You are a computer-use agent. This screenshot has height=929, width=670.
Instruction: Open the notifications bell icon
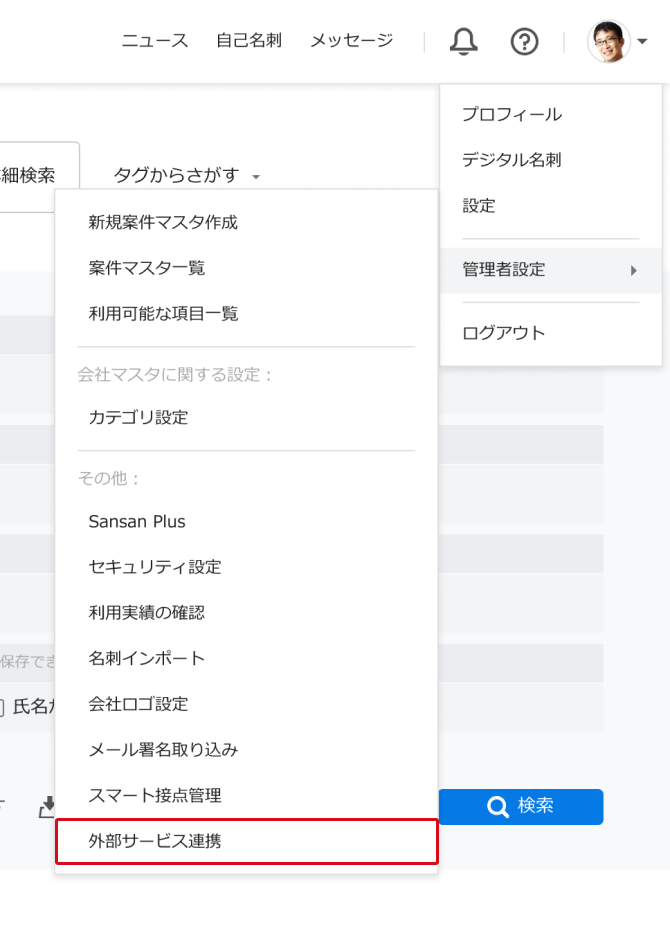pyautogui.click(x=463, y=41)
